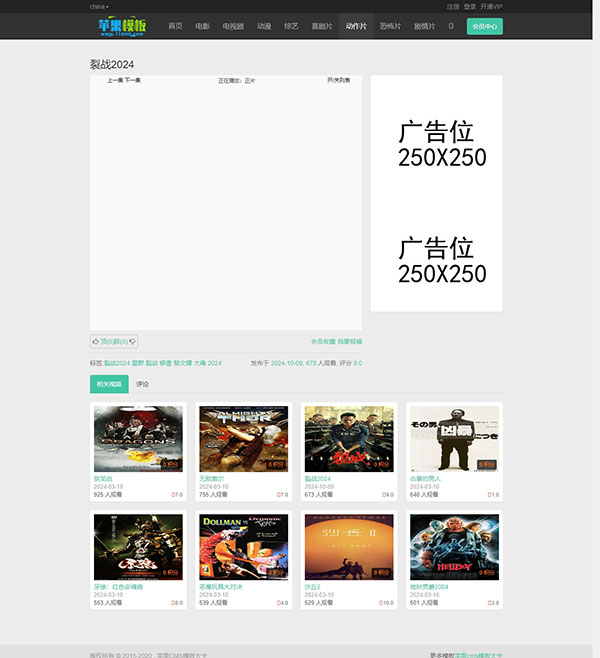This screenshot has width=600, height=658.
Task: Switch to the 评论 tab
Action: (142, 384)
